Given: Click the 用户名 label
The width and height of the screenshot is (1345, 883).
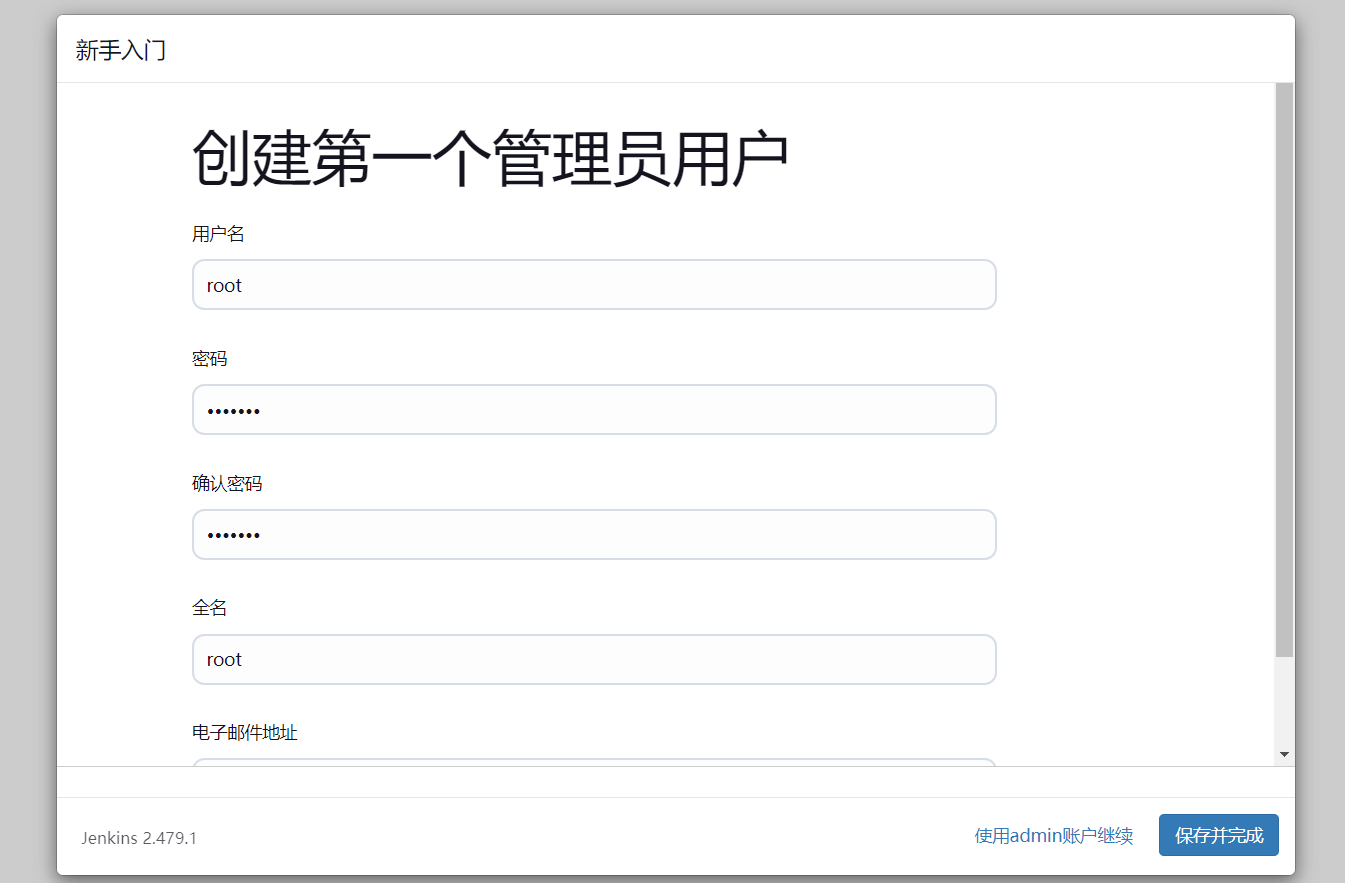Looking at the screenshot, I should tap(218, 234).
